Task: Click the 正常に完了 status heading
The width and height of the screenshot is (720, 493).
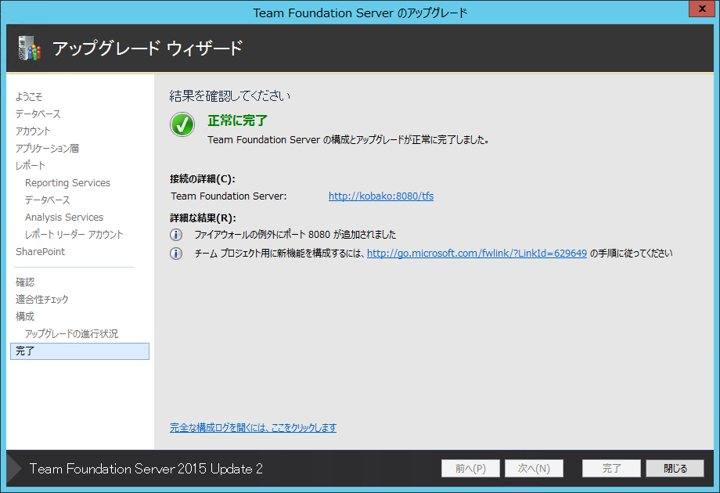Action: (237, 121)
